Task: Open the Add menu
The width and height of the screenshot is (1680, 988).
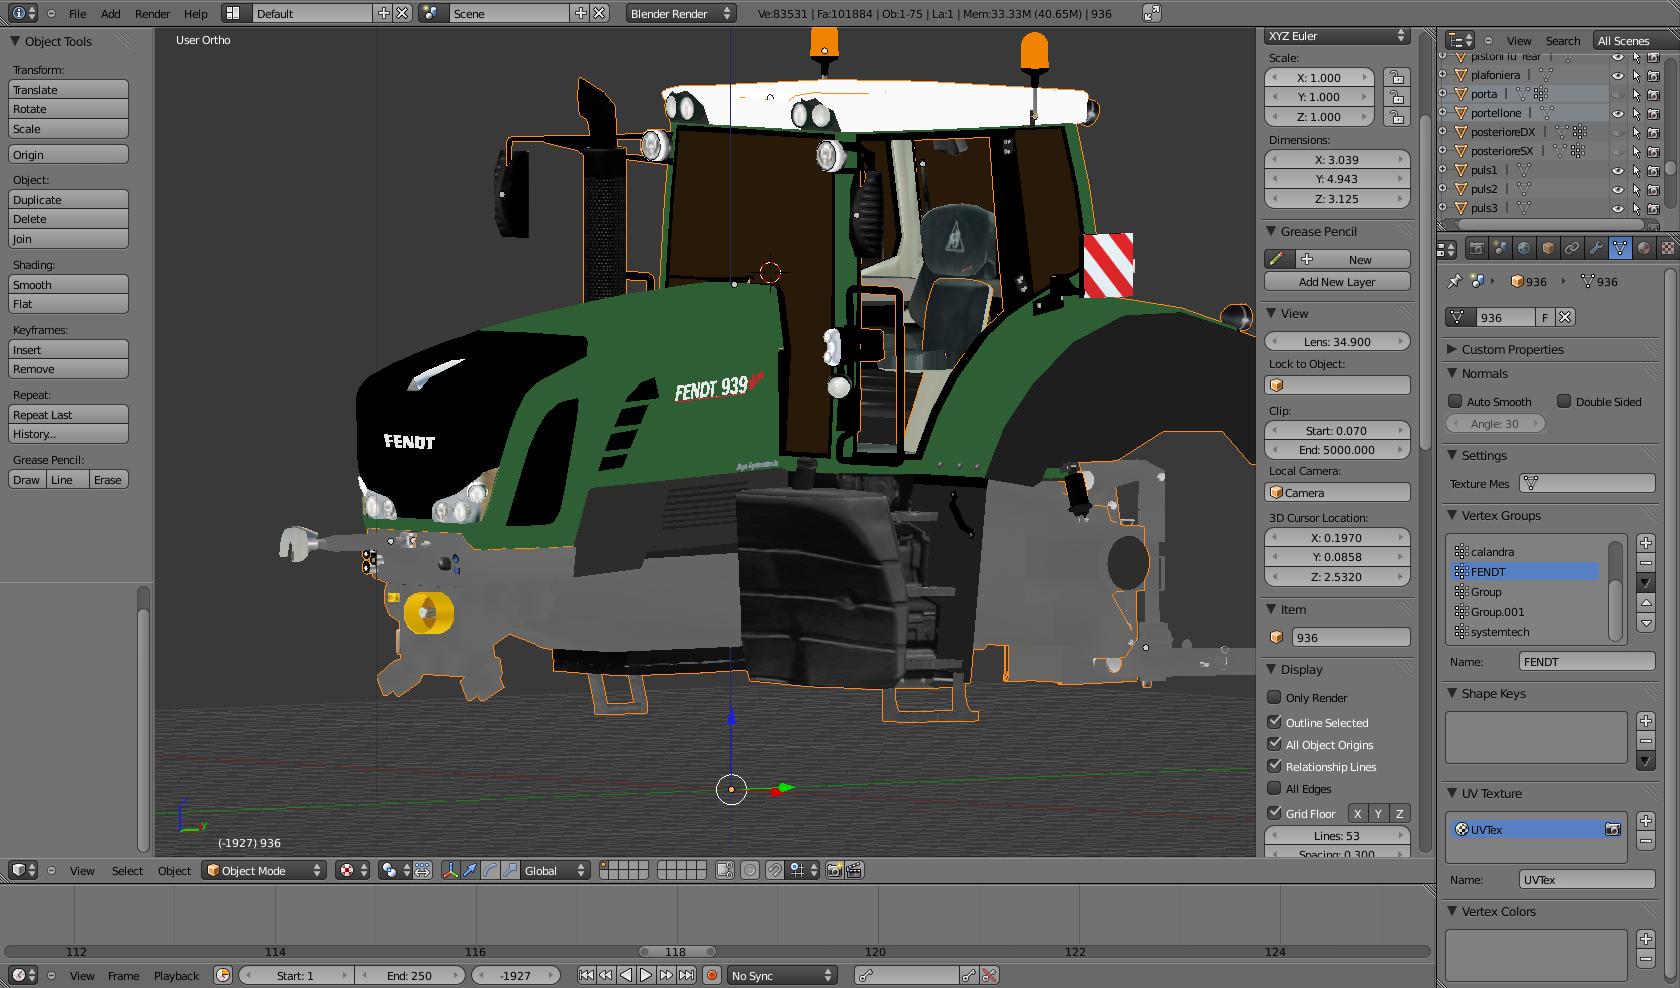Action: [111, 14]
